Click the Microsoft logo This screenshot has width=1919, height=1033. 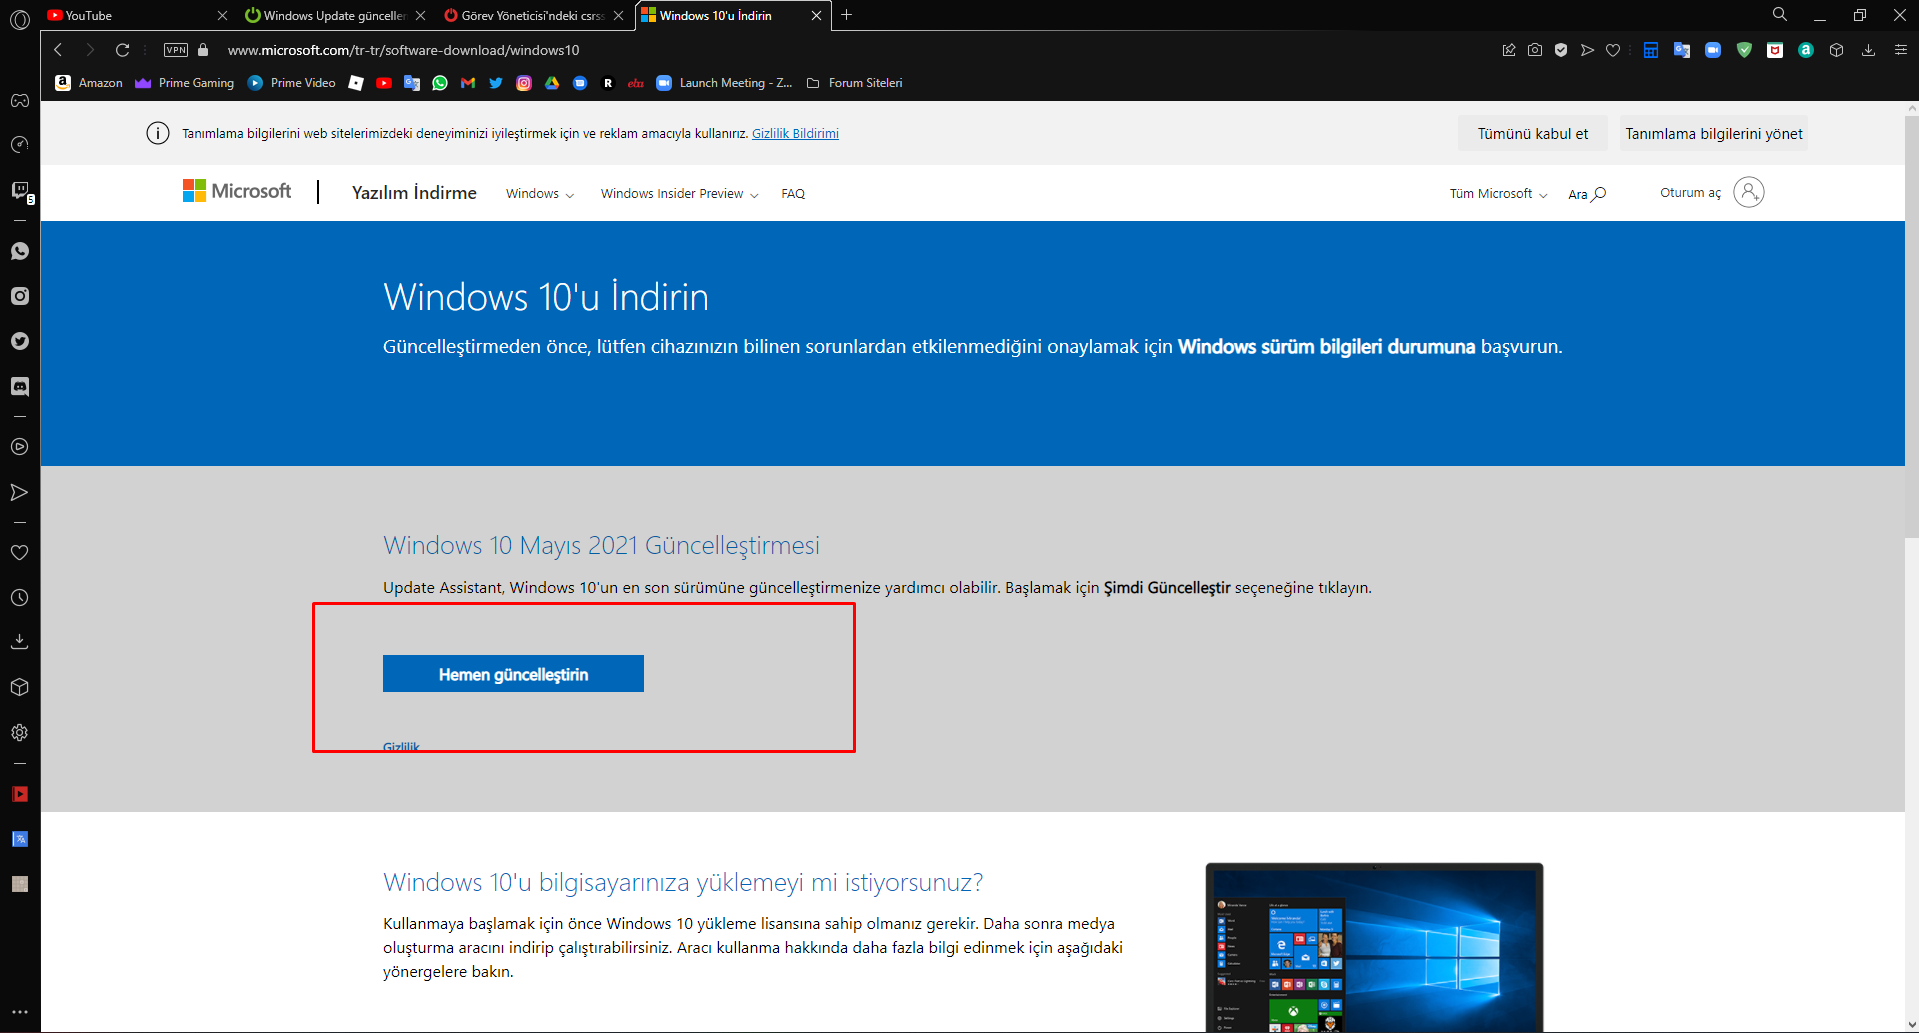tap(237, 191)
